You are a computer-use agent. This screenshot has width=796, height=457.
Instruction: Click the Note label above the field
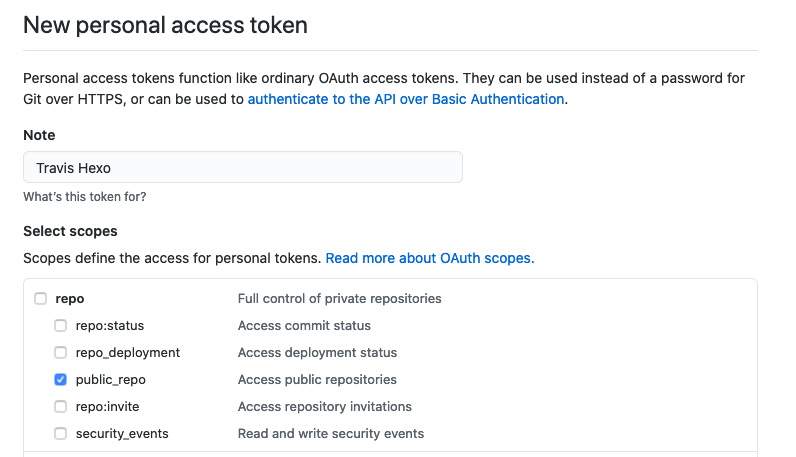pyautogui.click(x=39, y=135)
